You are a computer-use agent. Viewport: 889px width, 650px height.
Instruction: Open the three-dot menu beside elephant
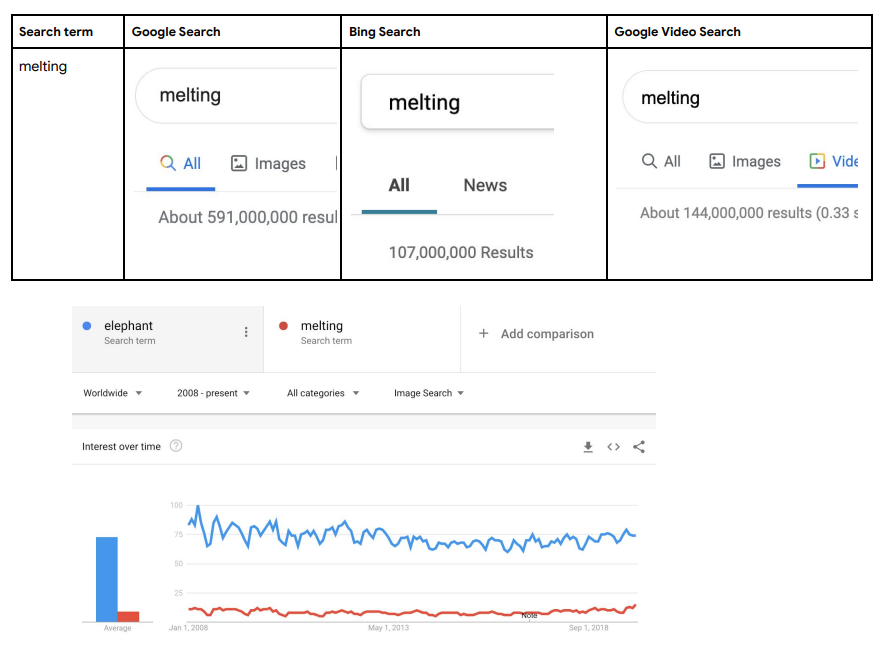tap(246, 332)
